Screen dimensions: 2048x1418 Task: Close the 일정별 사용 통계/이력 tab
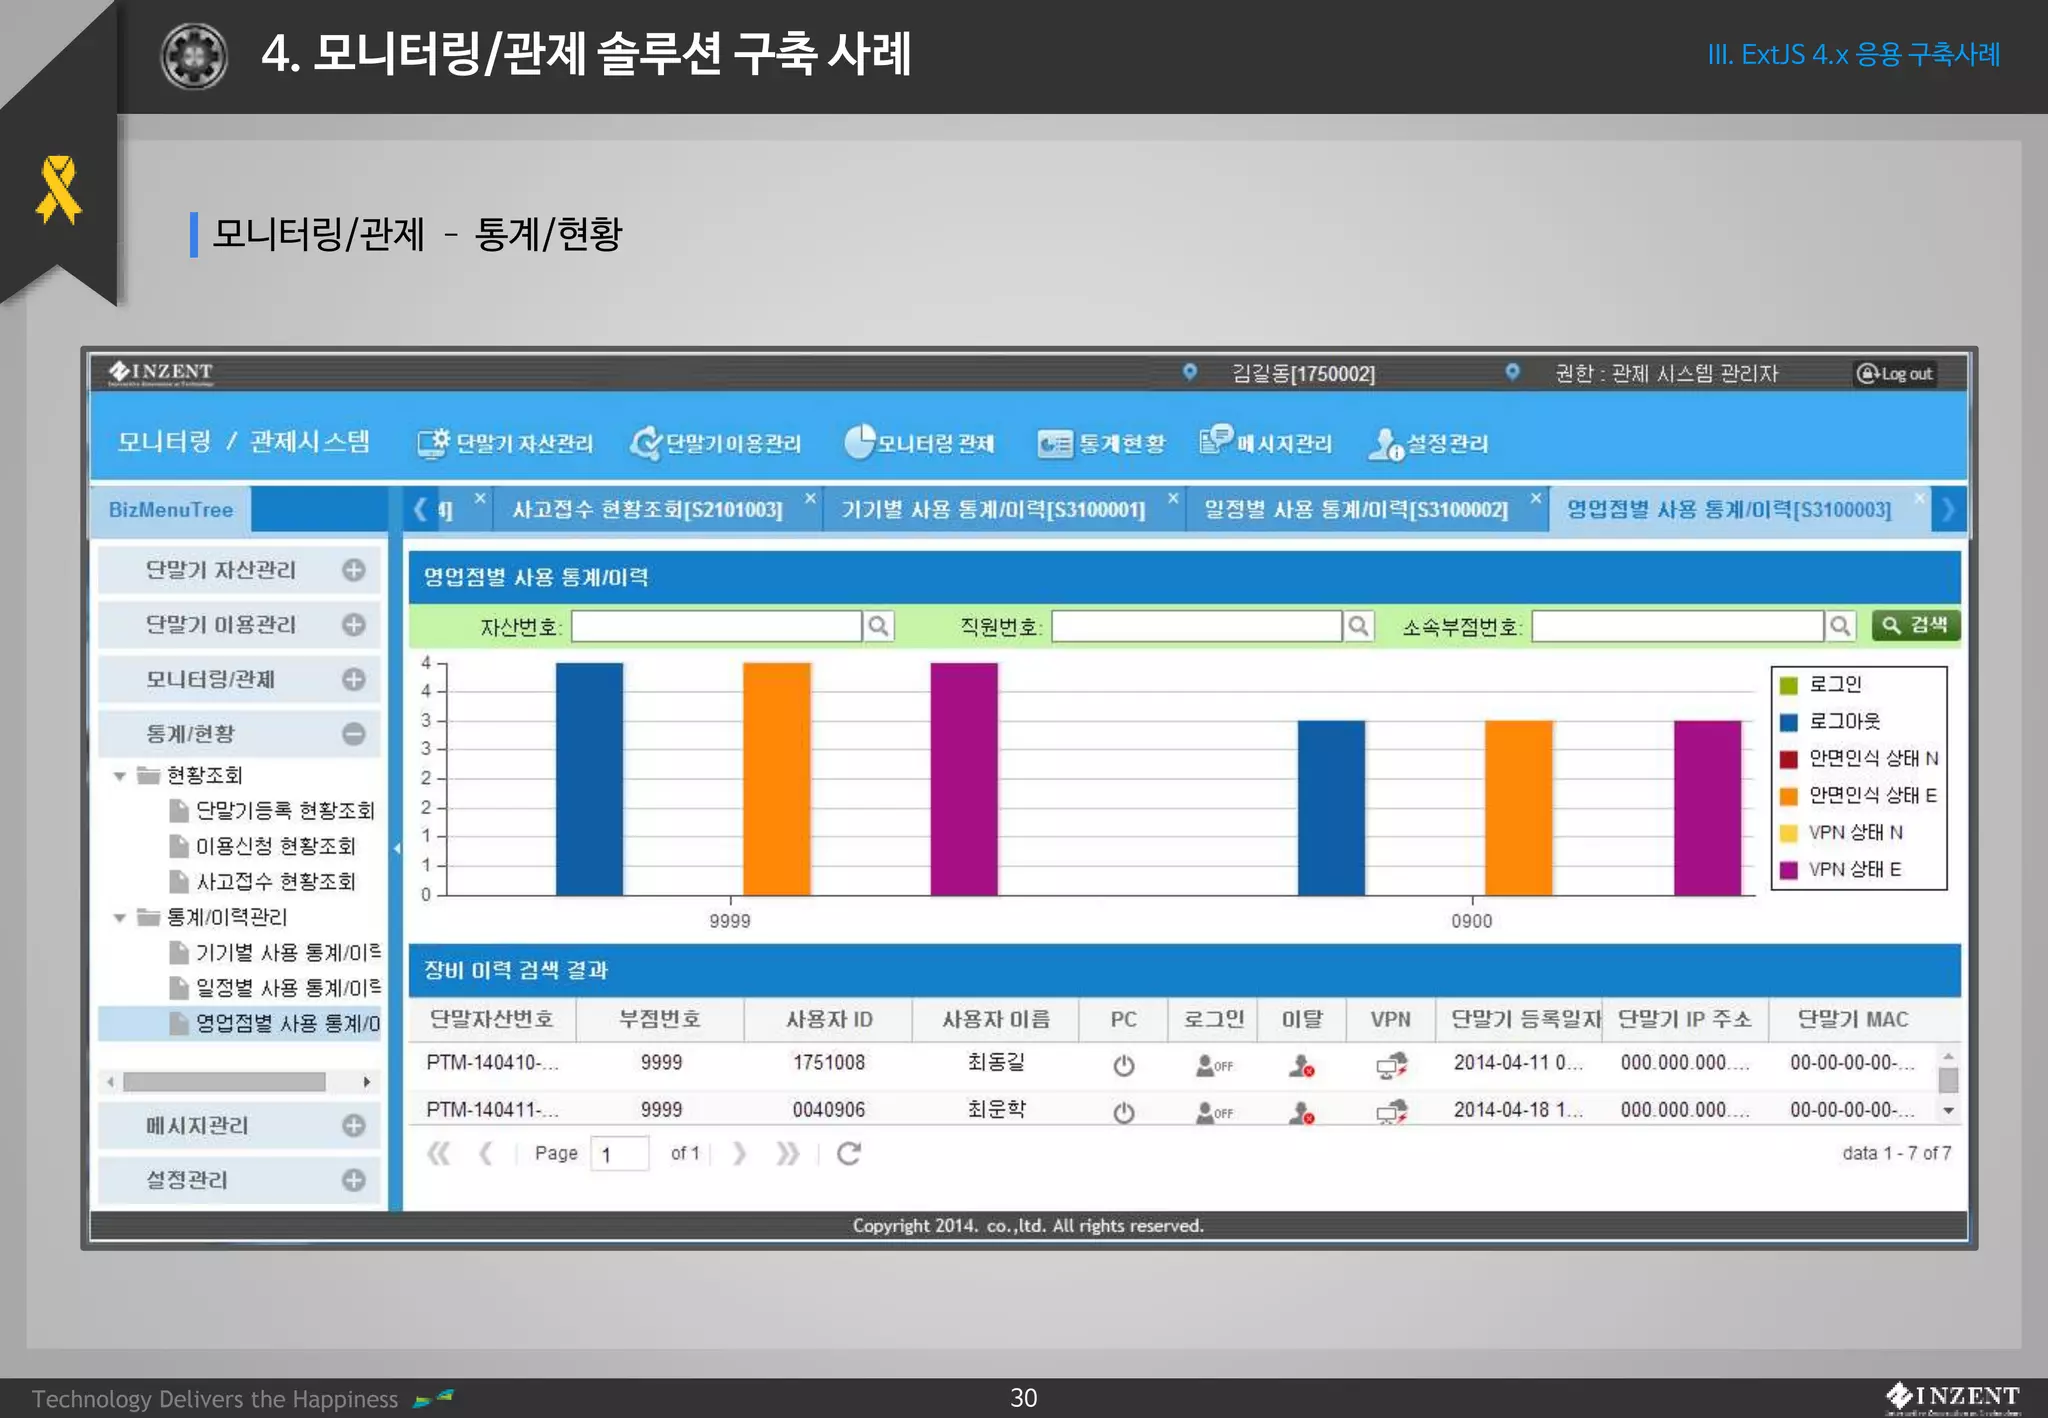[1536, 498]
